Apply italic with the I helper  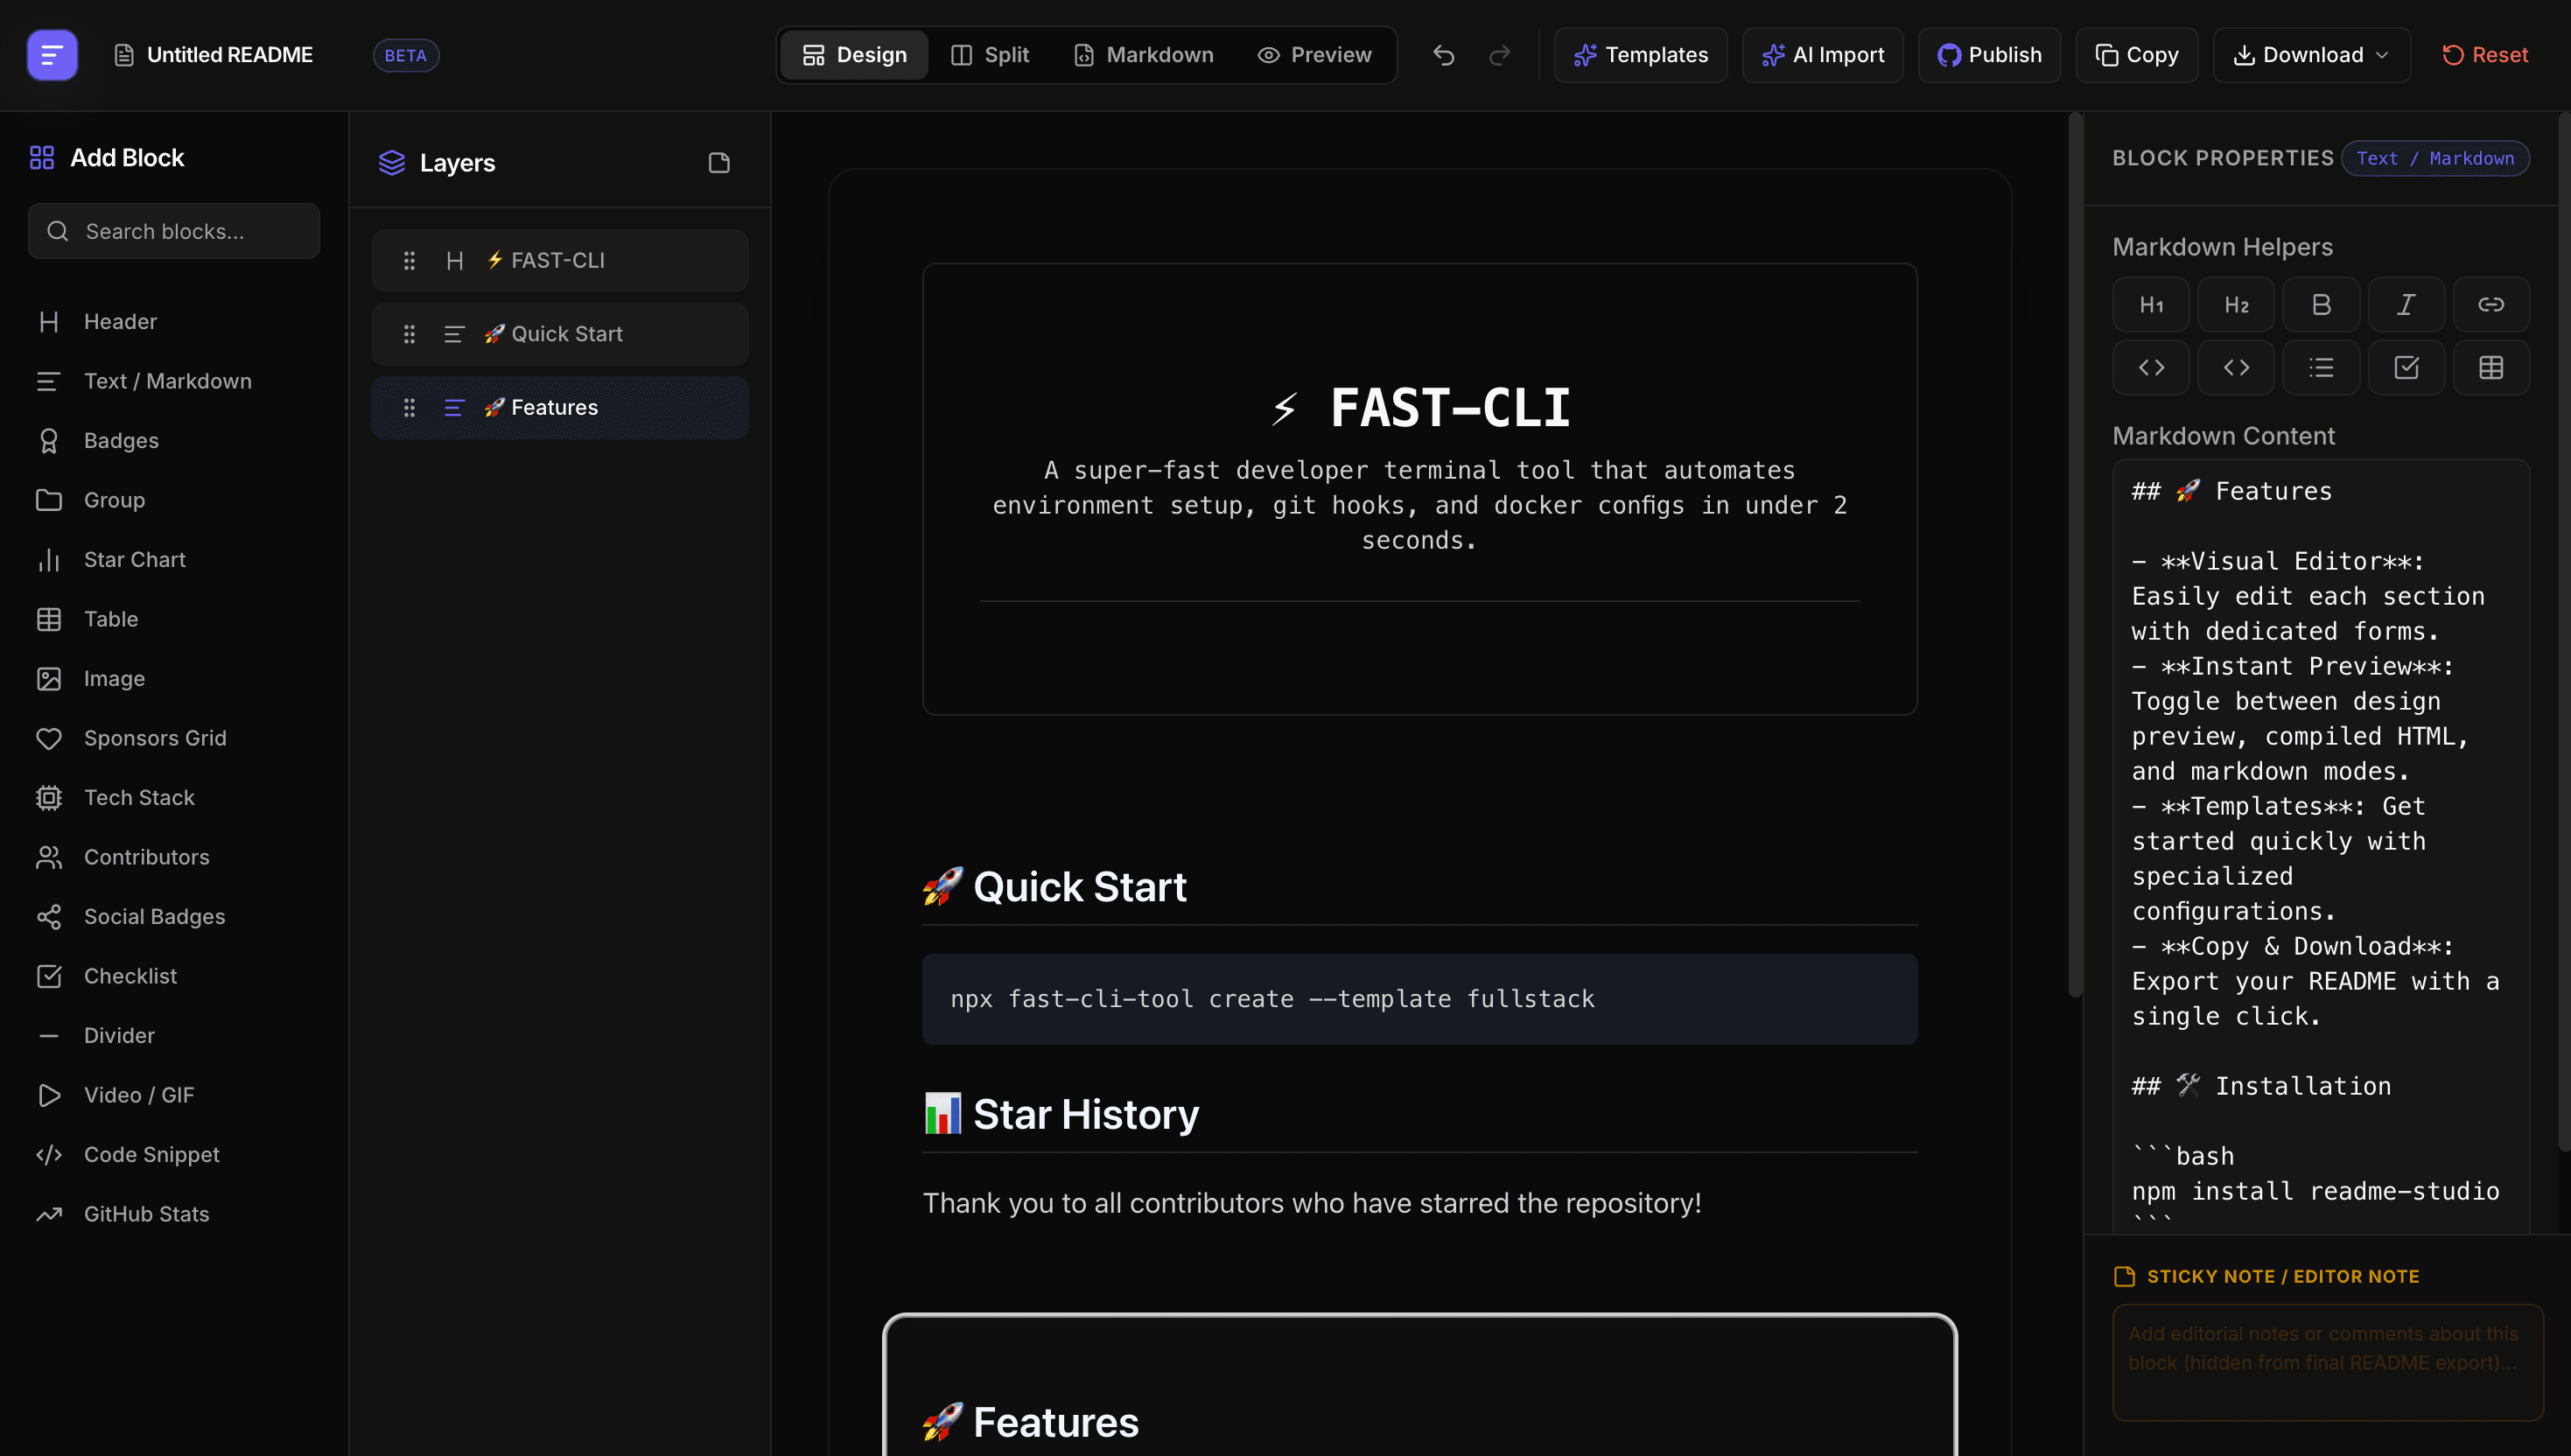click(x=2406, y=305)
